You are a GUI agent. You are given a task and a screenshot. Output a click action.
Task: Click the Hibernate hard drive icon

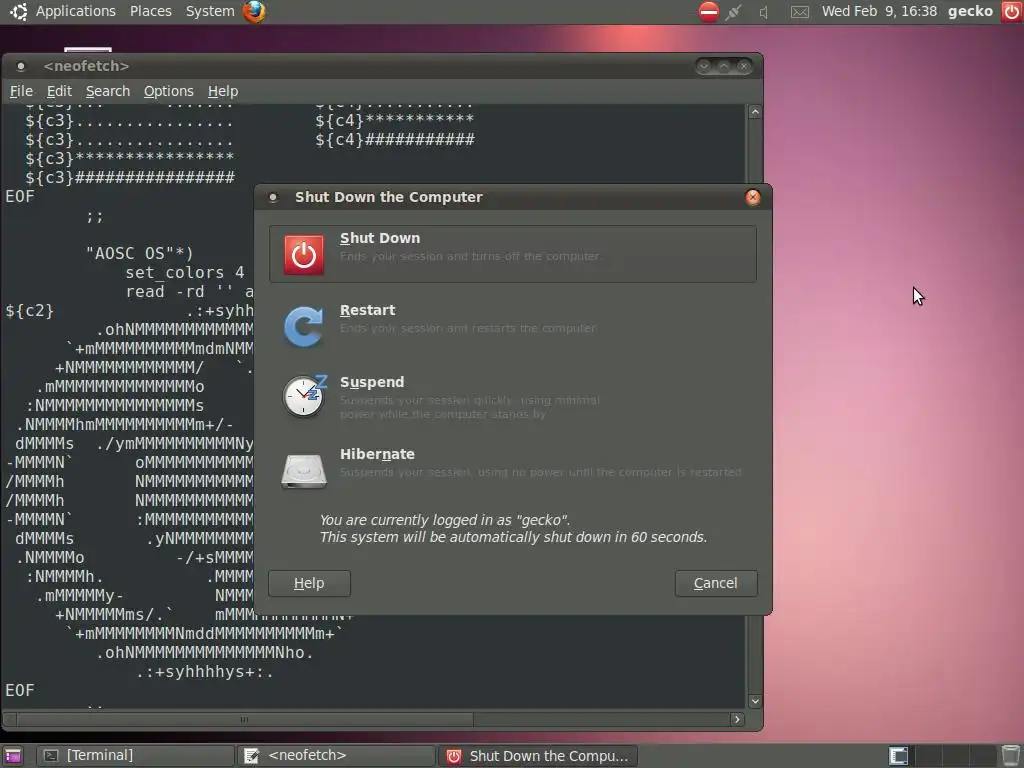[x=304, y=470]
